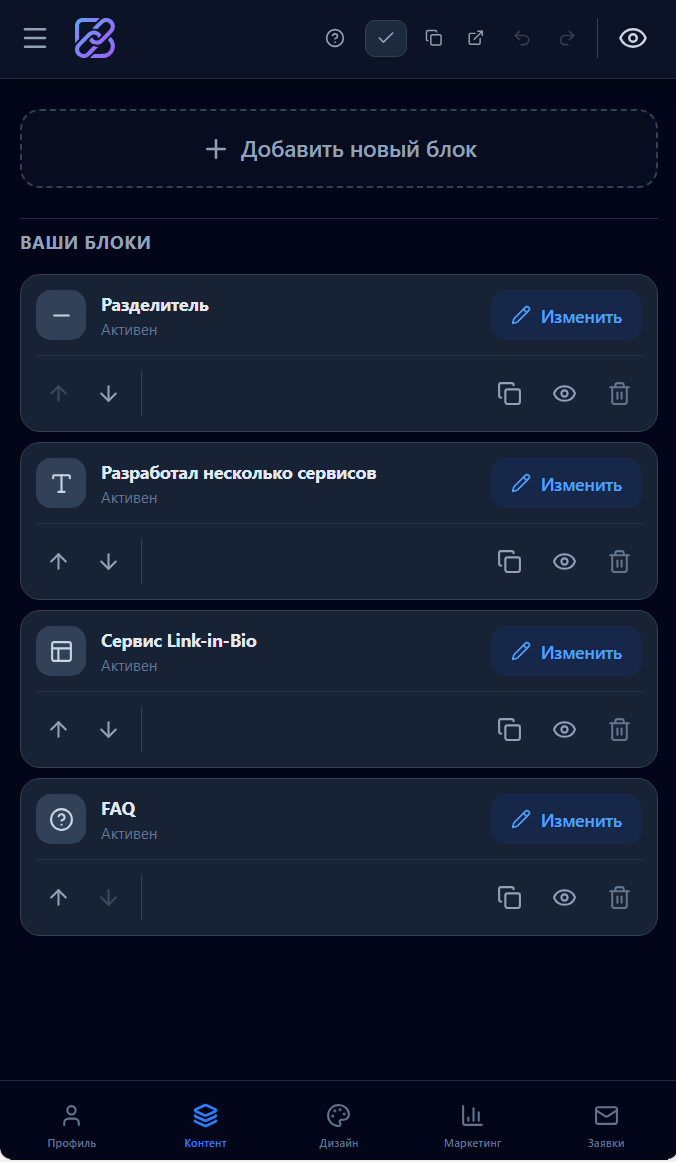The image size is (676, 1162).
Task: Click the undo arrow in the toolbar
Action: pyautogui.click(x=521, y=38)
